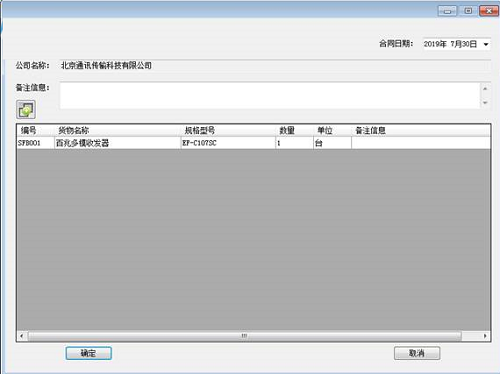The image size is (500, 374).
Task: Minimize the dialog window
Action: pos(447,11)
